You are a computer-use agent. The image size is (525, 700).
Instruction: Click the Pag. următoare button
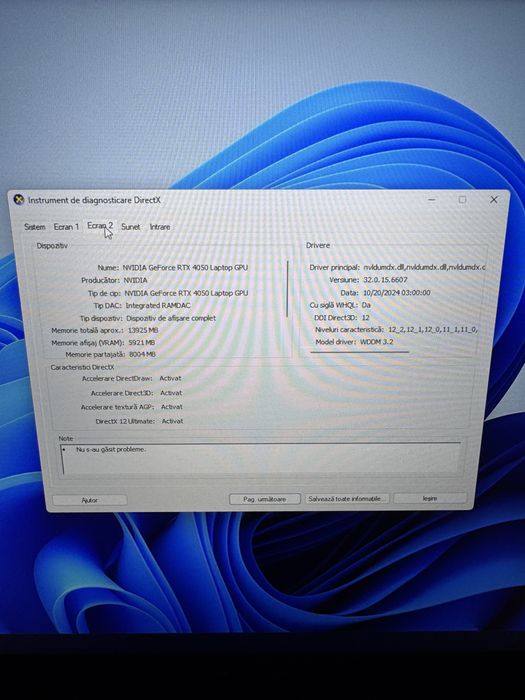[x=264, y=499]
